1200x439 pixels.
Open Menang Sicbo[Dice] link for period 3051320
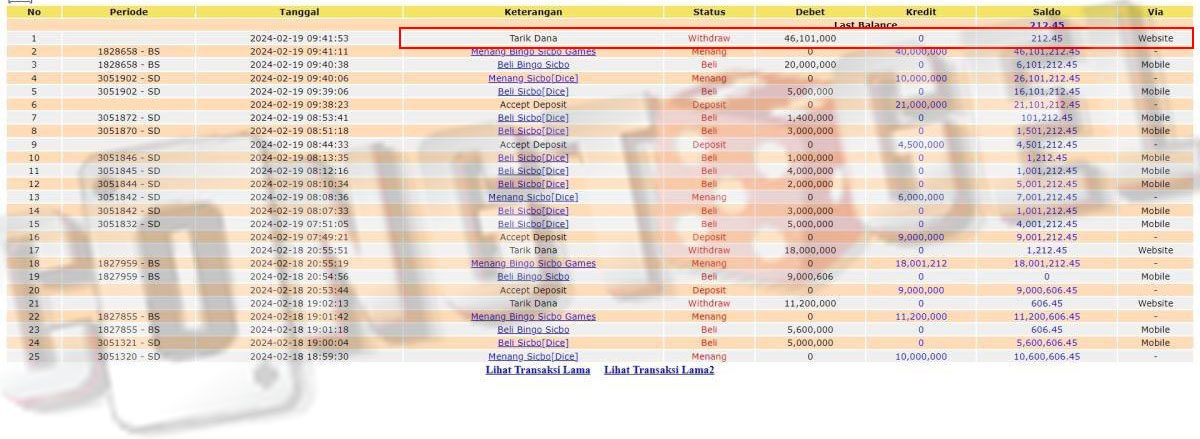point(533,356)
